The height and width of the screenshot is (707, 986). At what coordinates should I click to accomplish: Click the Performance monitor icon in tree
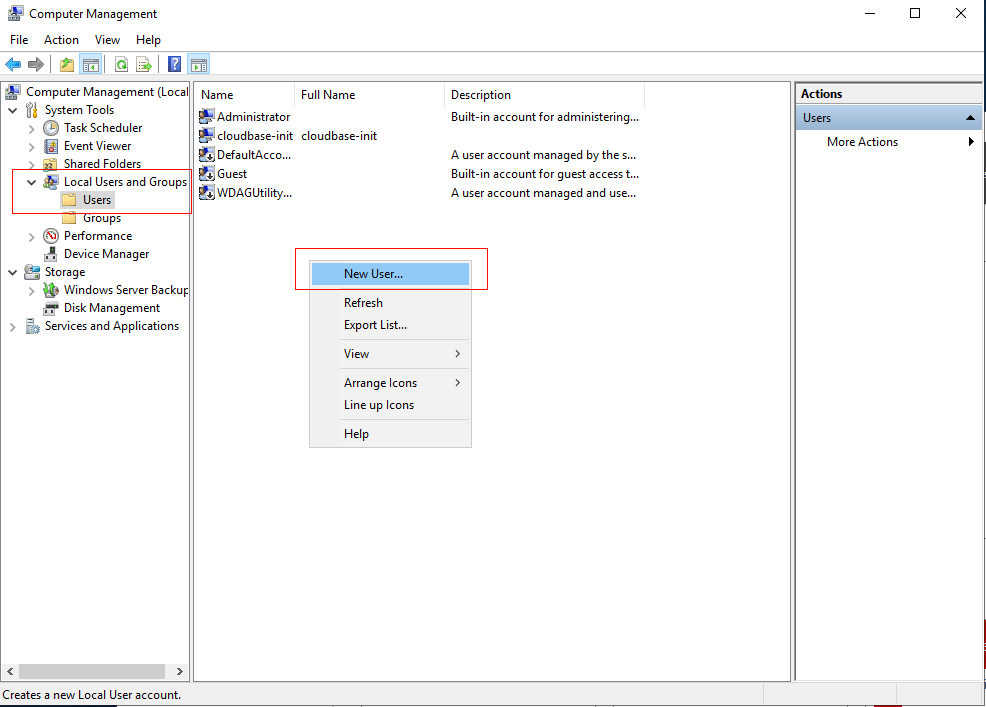click(x=51, y=236)
